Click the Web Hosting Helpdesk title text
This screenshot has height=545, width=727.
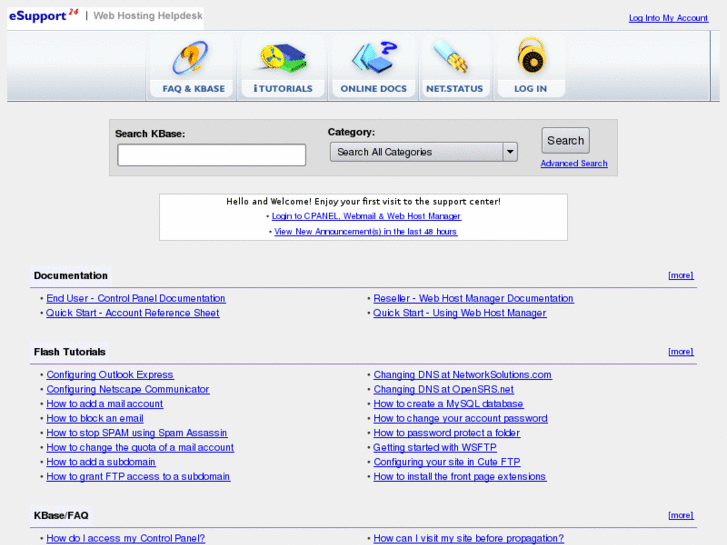click(x=148, y=16)
